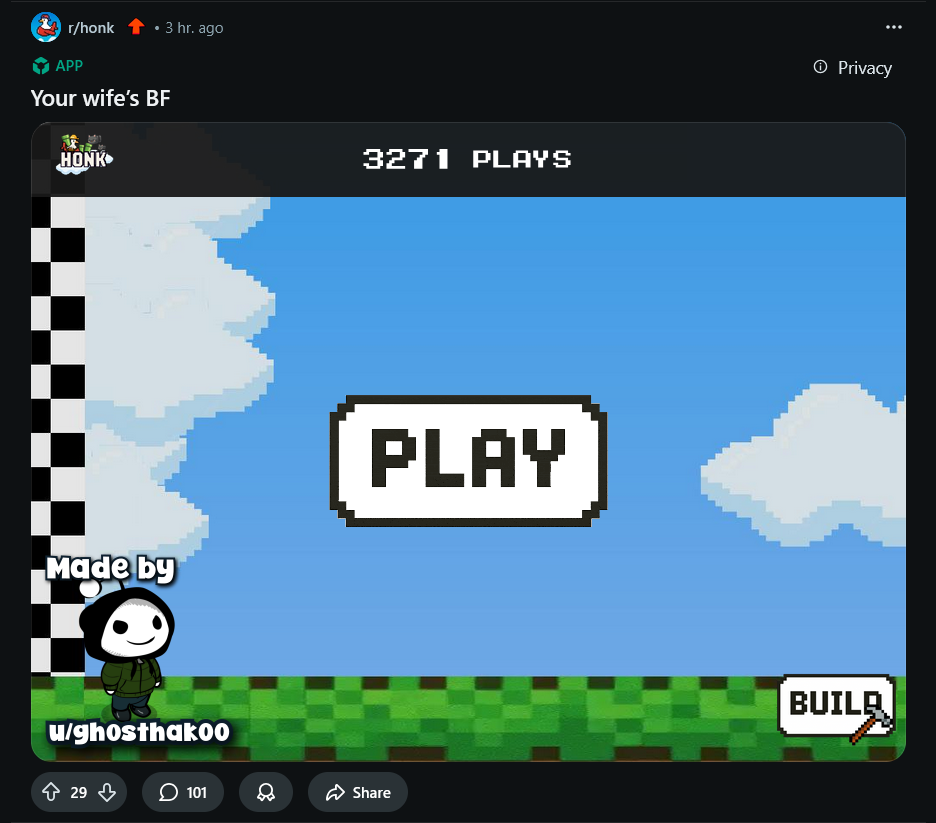This screenshot has height=823, width=936.
Task: Click the HONK game logo
Action: point(85,155)
